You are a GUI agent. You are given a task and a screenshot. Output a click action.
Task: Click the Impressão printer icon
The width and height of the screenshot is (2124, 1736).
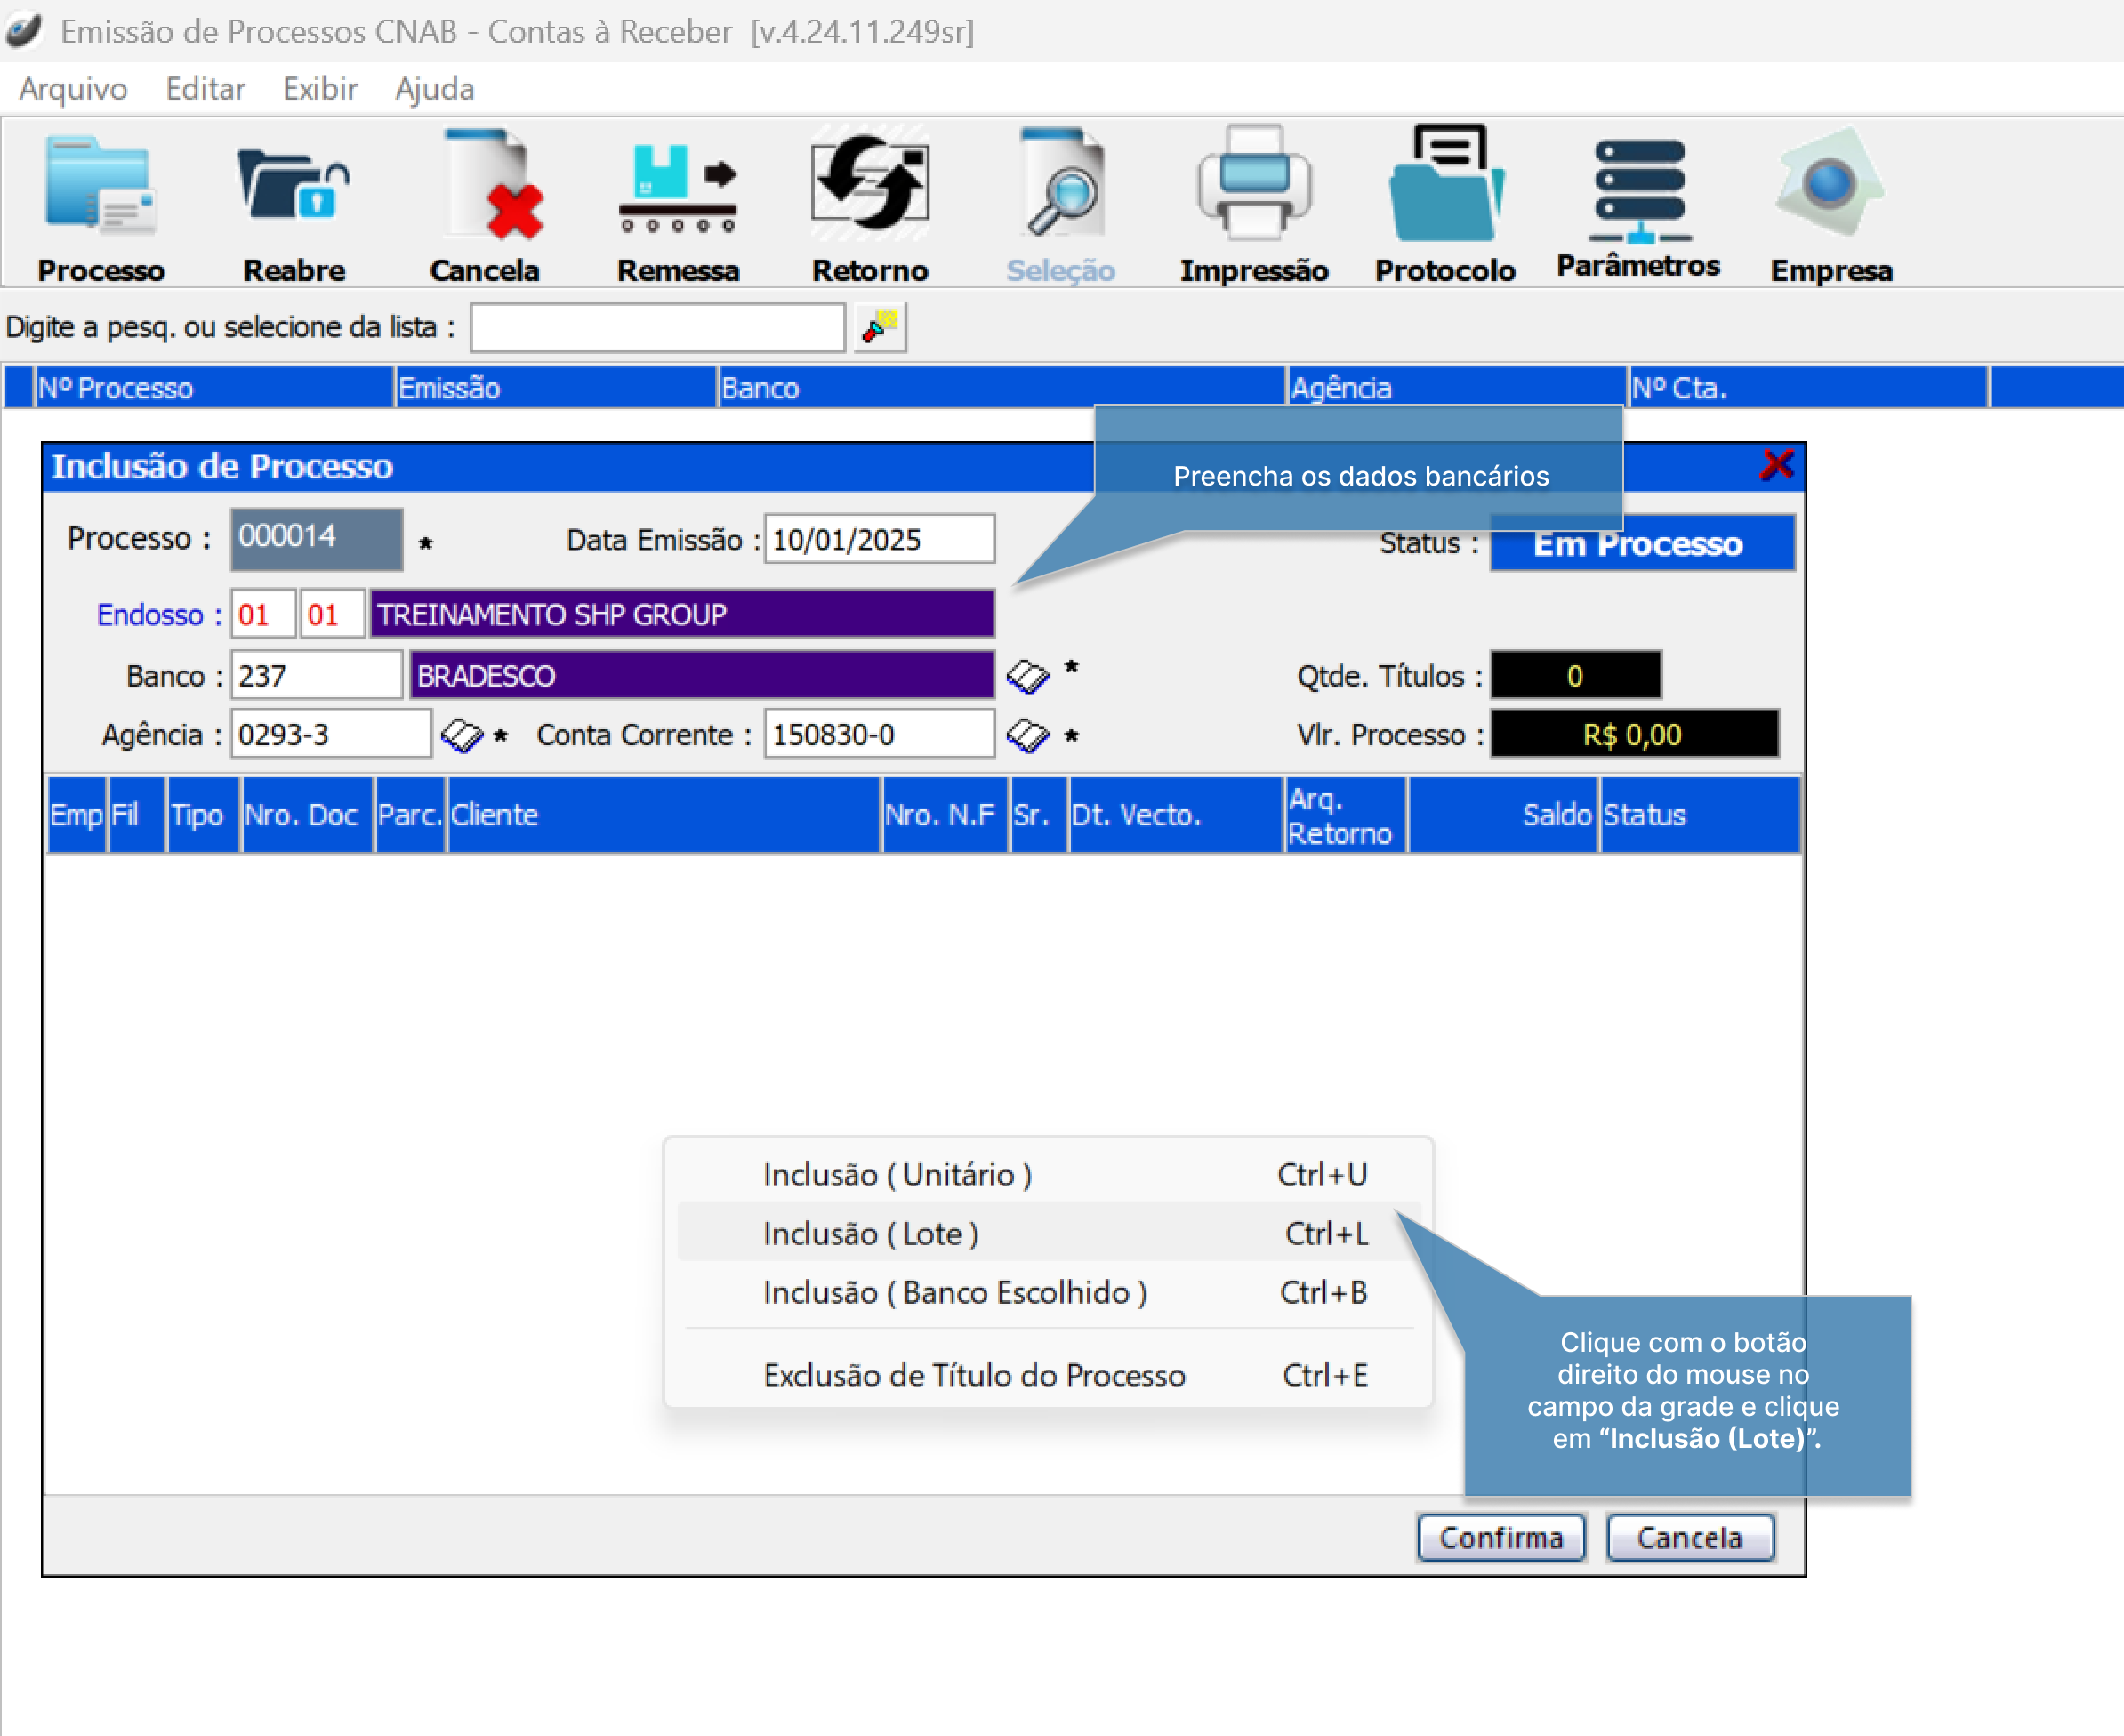pyautogui.click(x=1253, y=187)
